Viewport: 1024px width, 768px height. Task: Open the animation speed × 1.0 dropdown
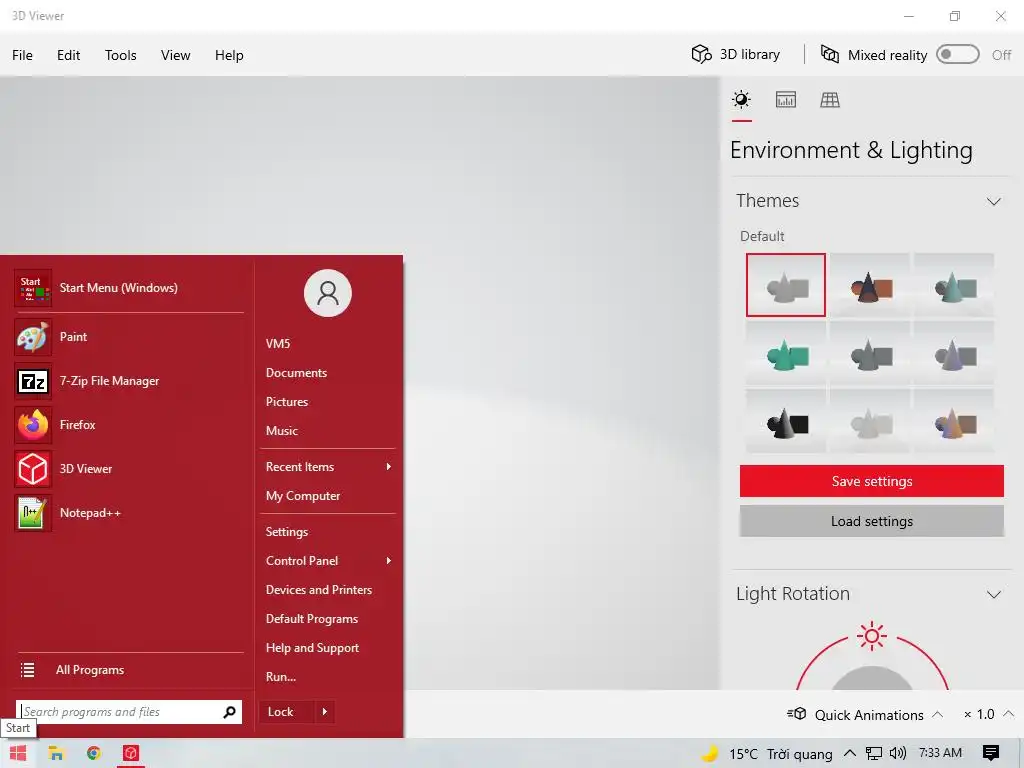point(988,714)
